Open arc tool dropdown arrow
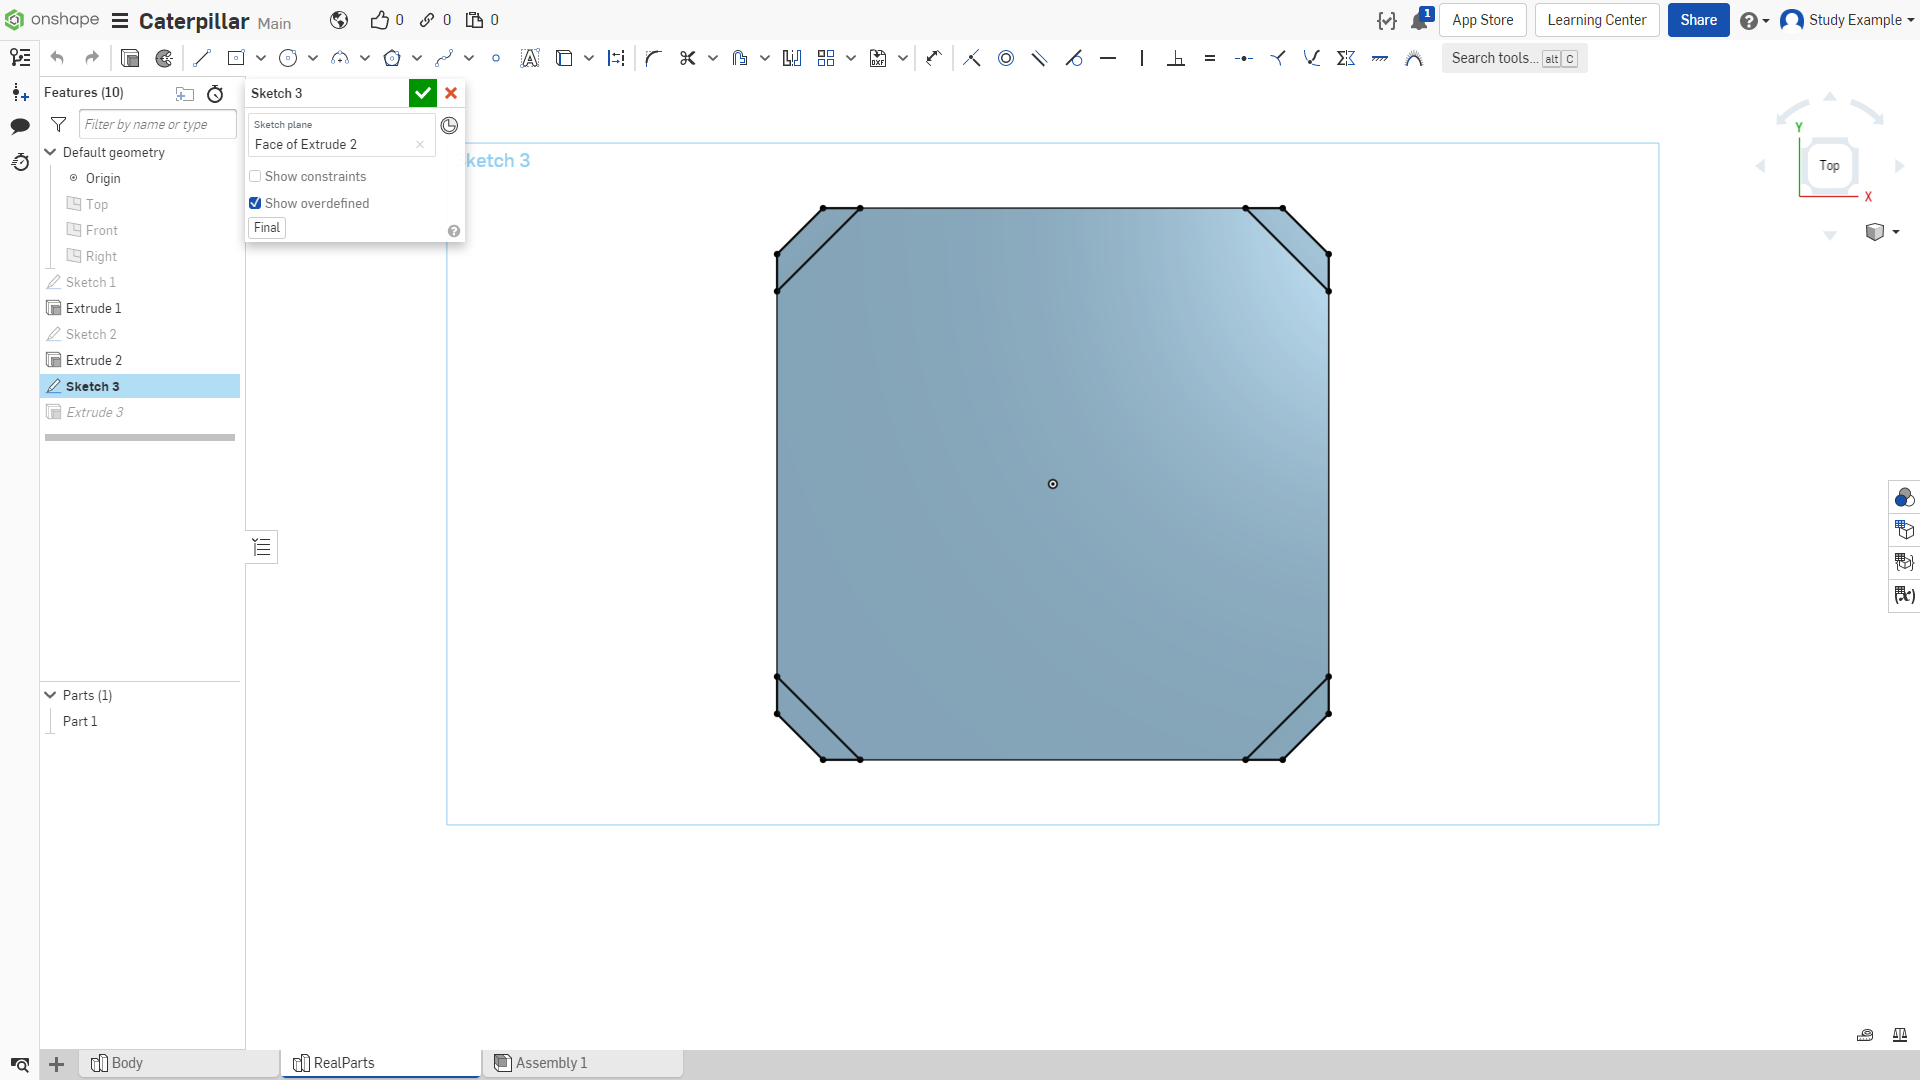The image size is (1920, 1080). pos(365,58)
